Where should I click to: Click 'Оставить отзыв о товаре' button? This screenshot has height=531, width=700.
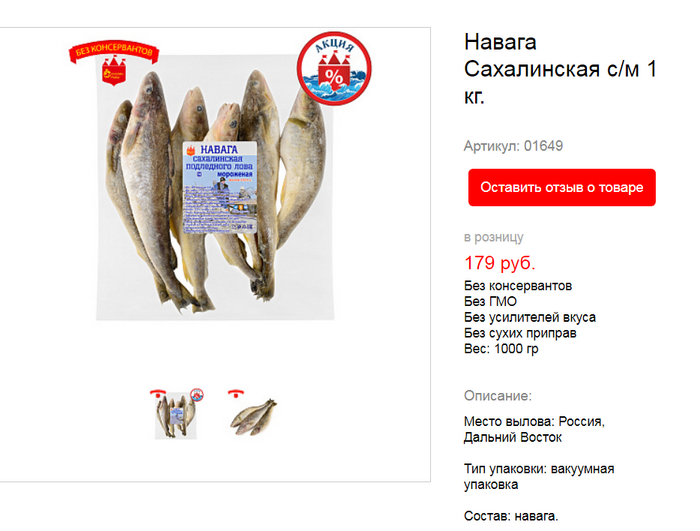point(562,188)
